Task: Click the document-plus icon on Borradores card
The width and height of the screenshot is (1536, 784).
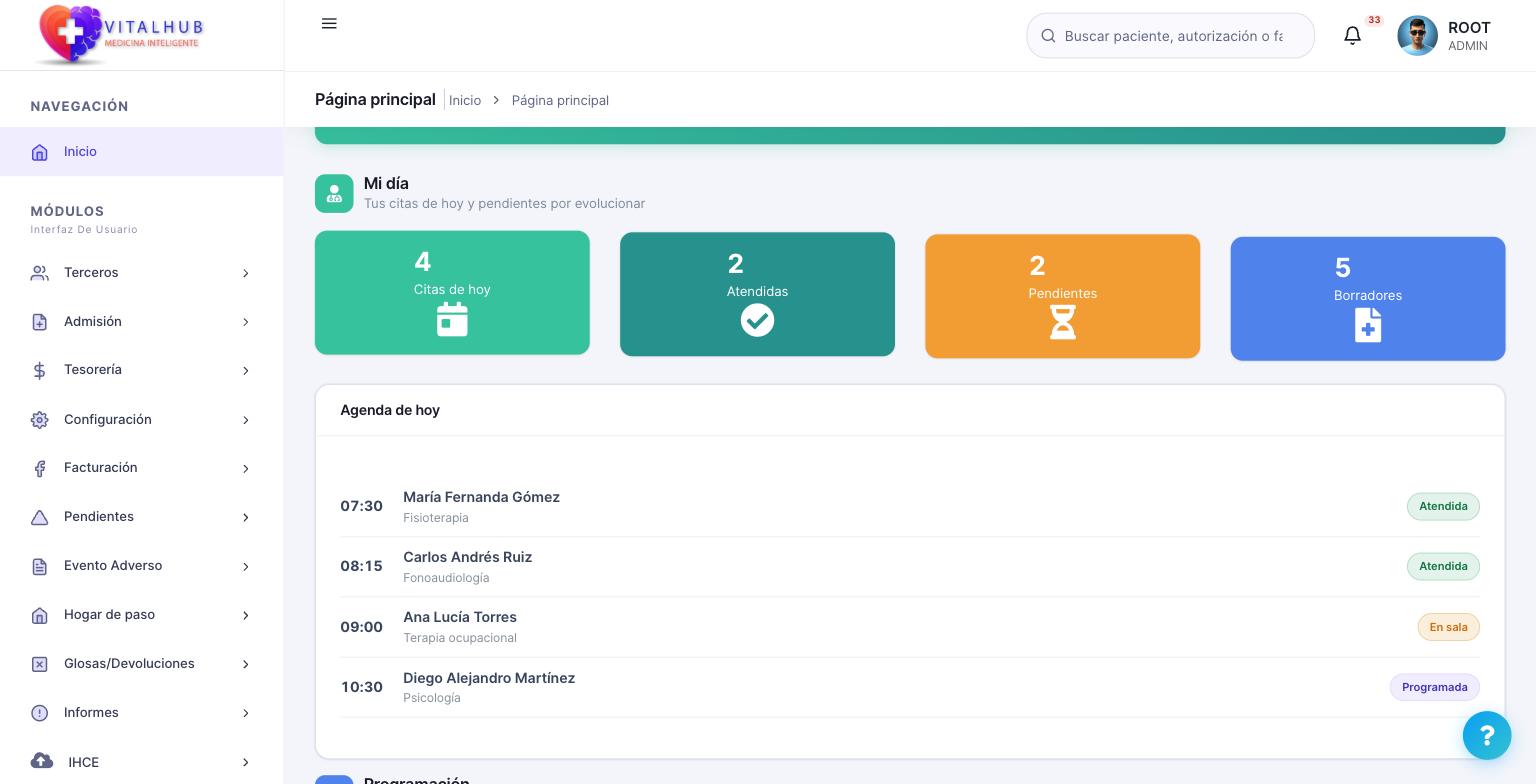Action: tap(1368, 325)
